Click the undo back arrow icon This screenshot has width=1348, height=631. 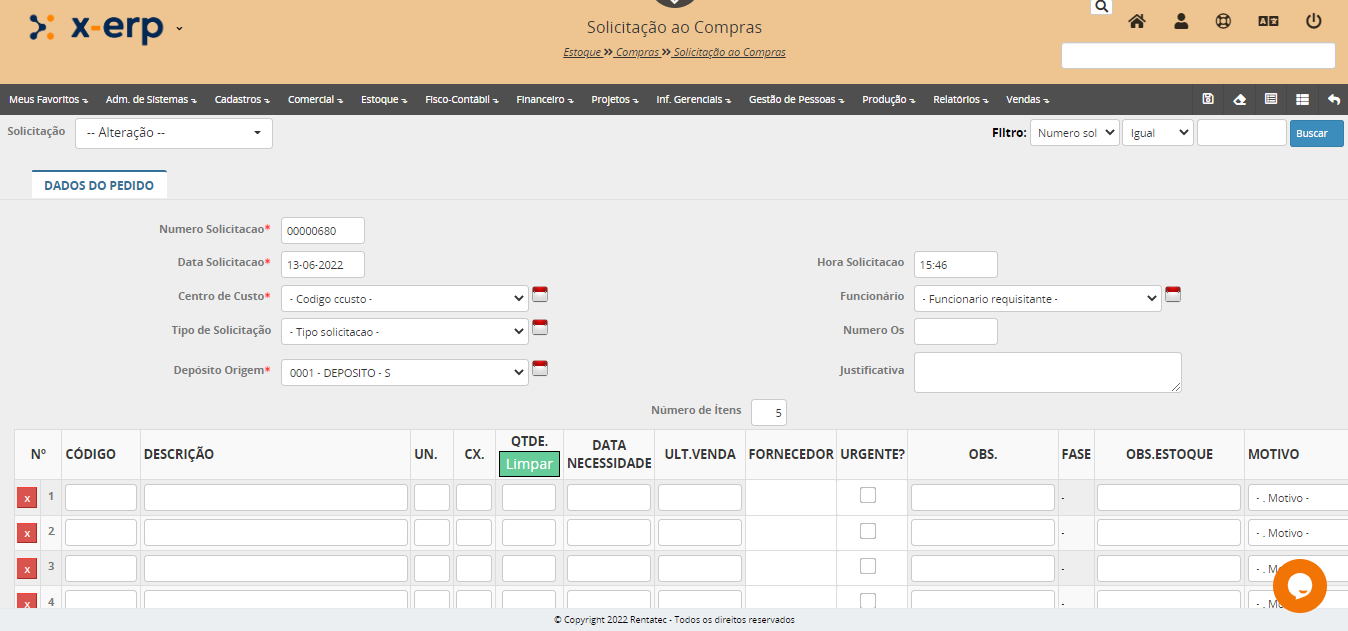click(x=1334, y=99)
